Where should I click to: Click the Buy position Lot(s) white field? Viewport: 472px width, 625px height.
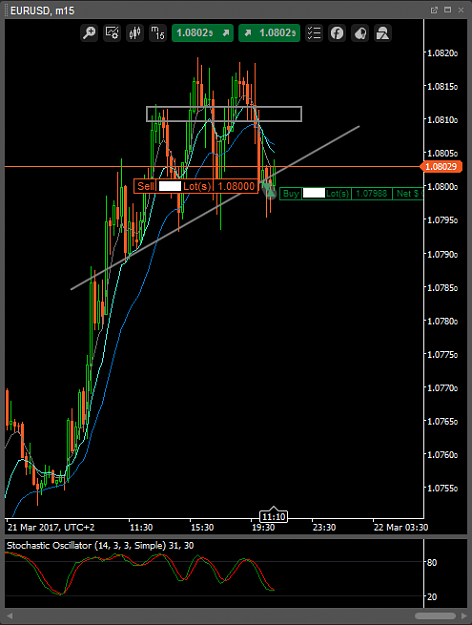pyautogui.click(x=314, y=194)
